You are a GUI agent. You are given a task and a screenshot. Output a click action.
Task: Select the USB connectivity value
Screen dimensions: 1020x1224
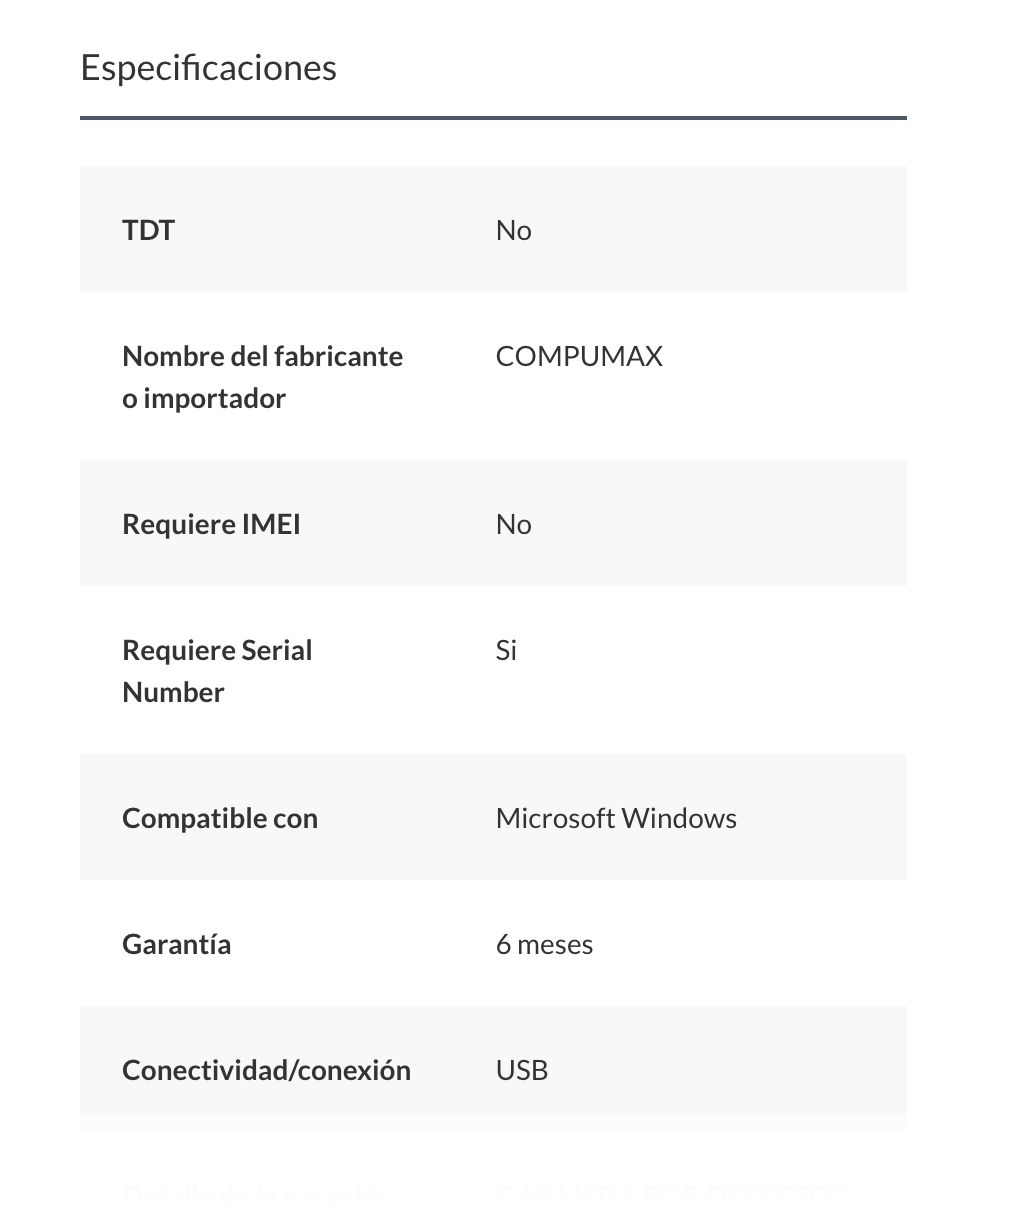tap(522, 1070)
